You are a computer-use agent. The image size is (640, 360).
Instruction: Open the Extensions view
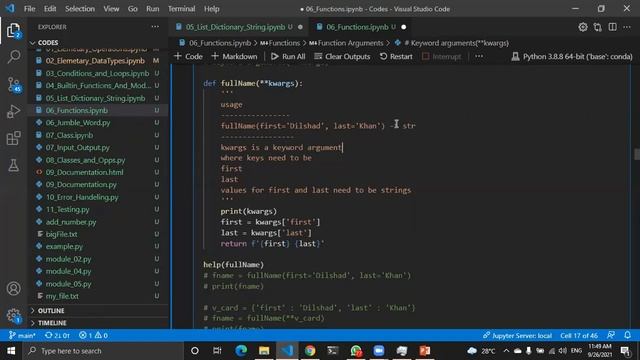click(x=13, y=138)
